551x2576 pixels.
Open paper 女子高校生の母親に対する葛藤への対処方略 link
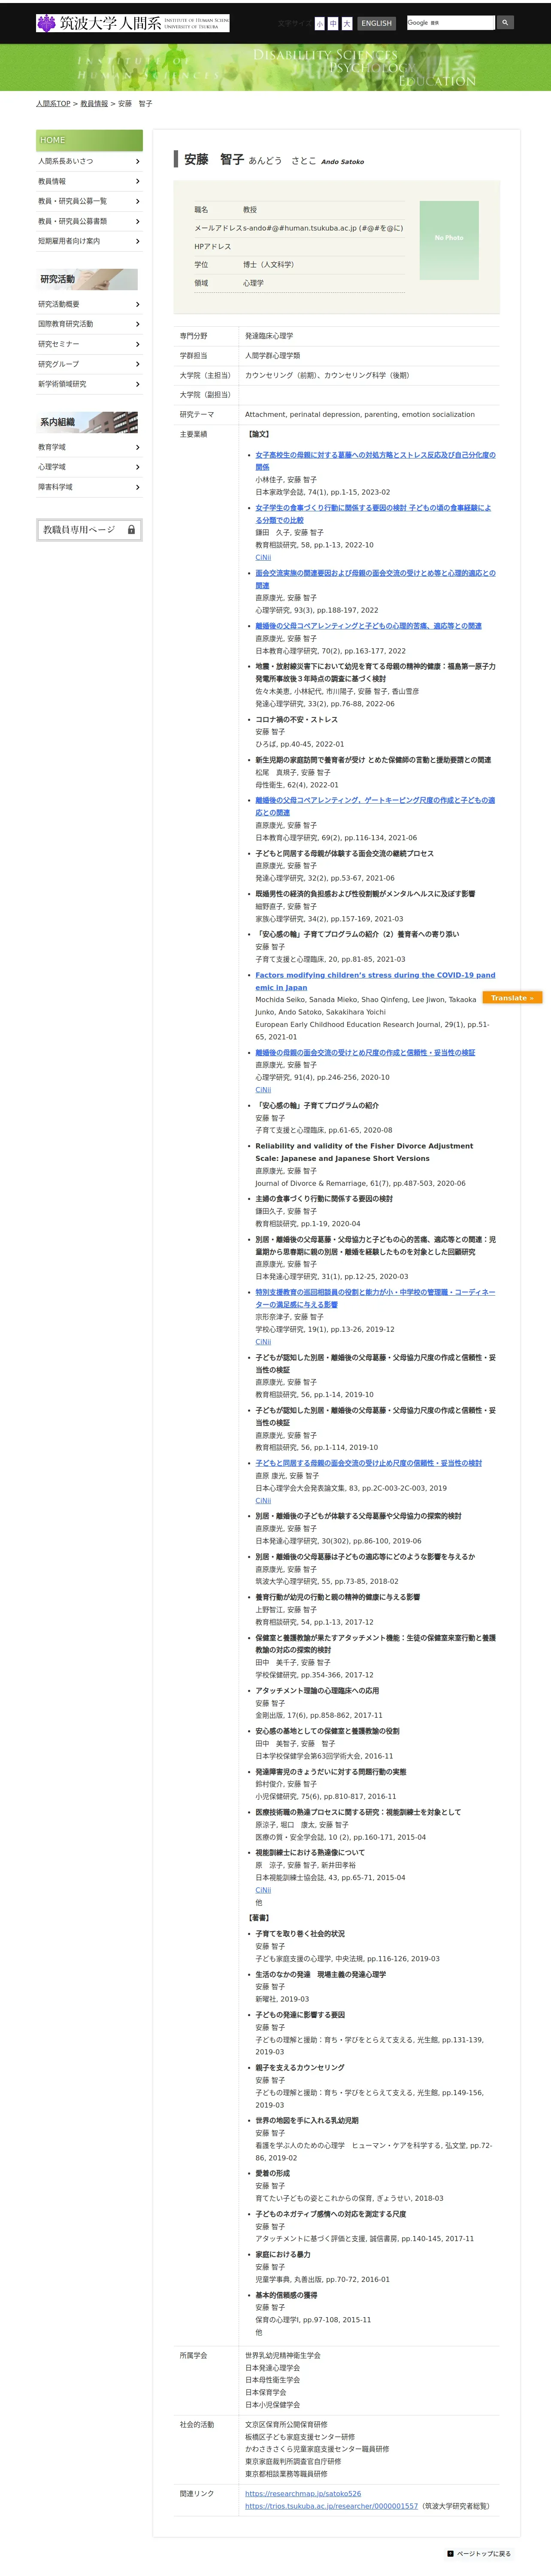[x=375, y=461]
